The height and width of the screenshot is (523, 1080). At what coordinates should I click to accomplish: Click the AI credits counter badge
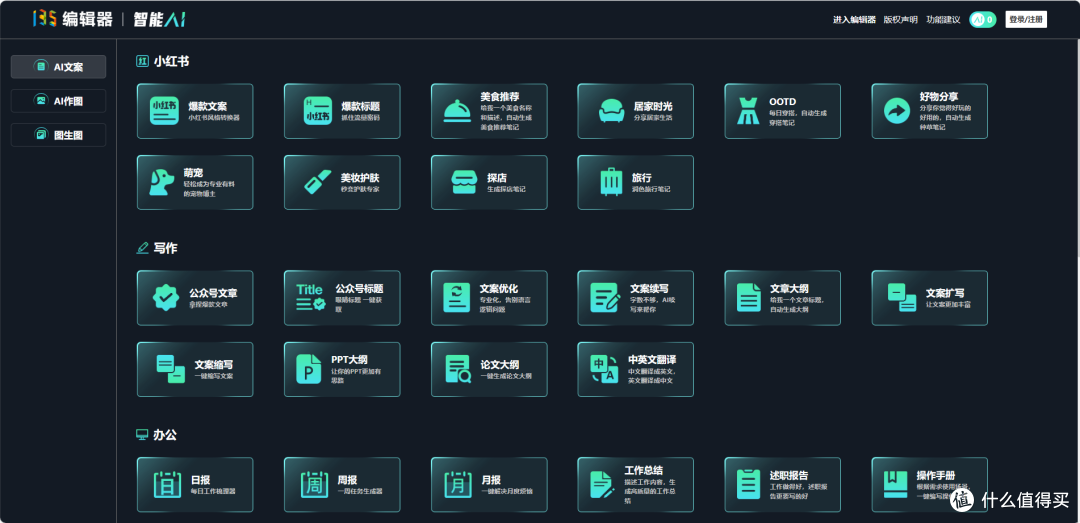[x=982, y=19]
